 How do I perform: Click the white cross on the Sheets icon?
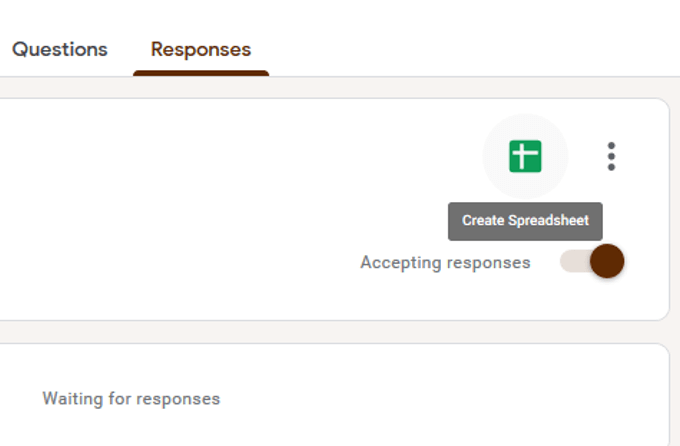tap(525, 156)
